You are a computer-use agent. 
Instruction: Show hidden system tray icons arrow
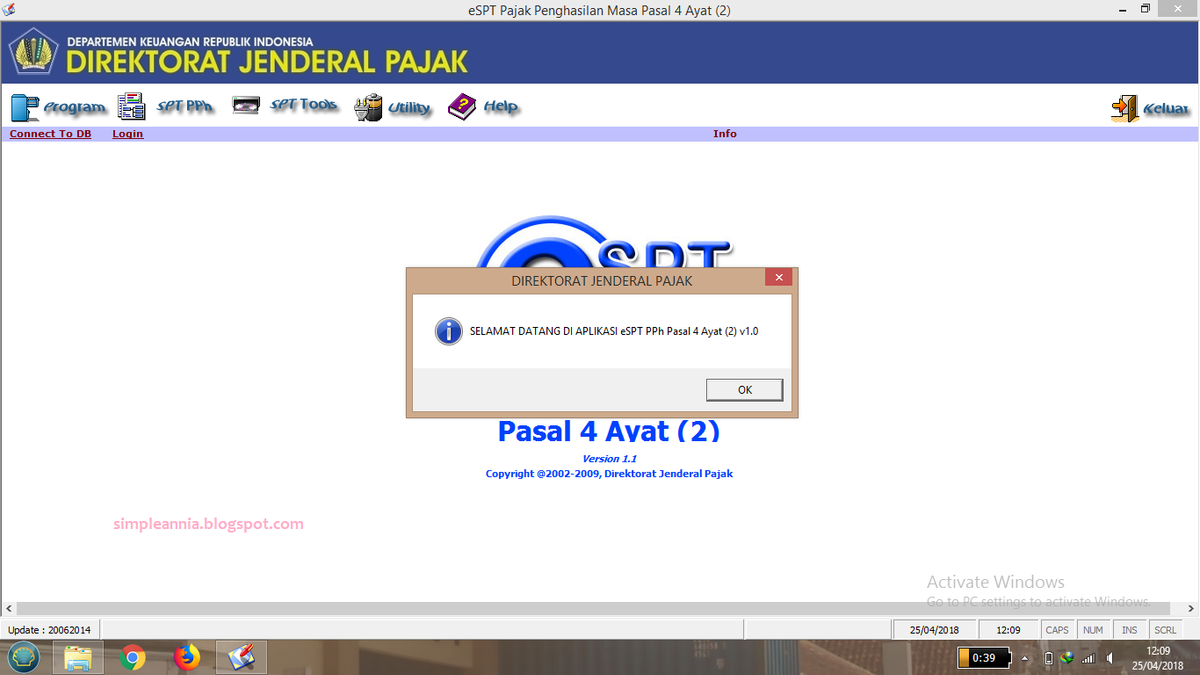pos(1025,658)
